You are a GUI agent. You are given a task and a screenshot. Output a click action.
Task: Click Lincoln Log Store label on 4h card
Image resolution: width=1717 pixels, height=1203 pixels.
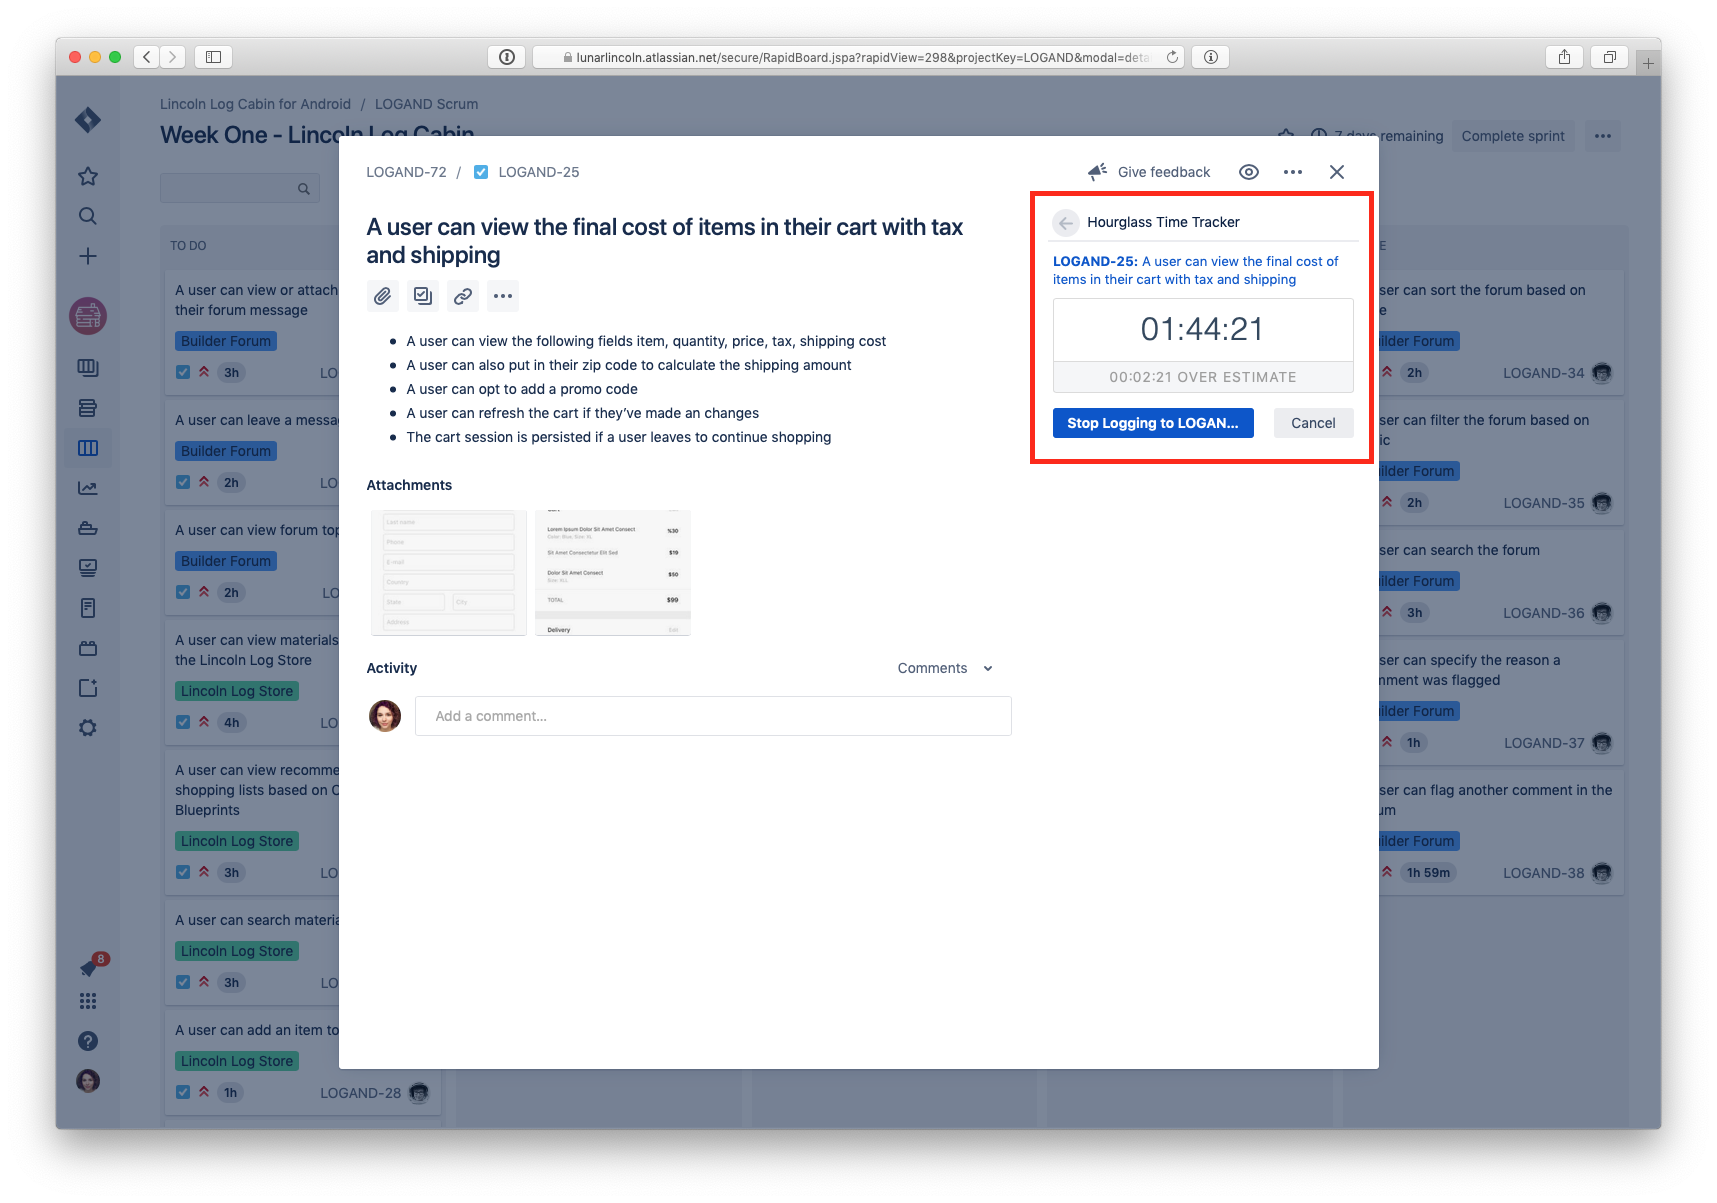point(237,691)
